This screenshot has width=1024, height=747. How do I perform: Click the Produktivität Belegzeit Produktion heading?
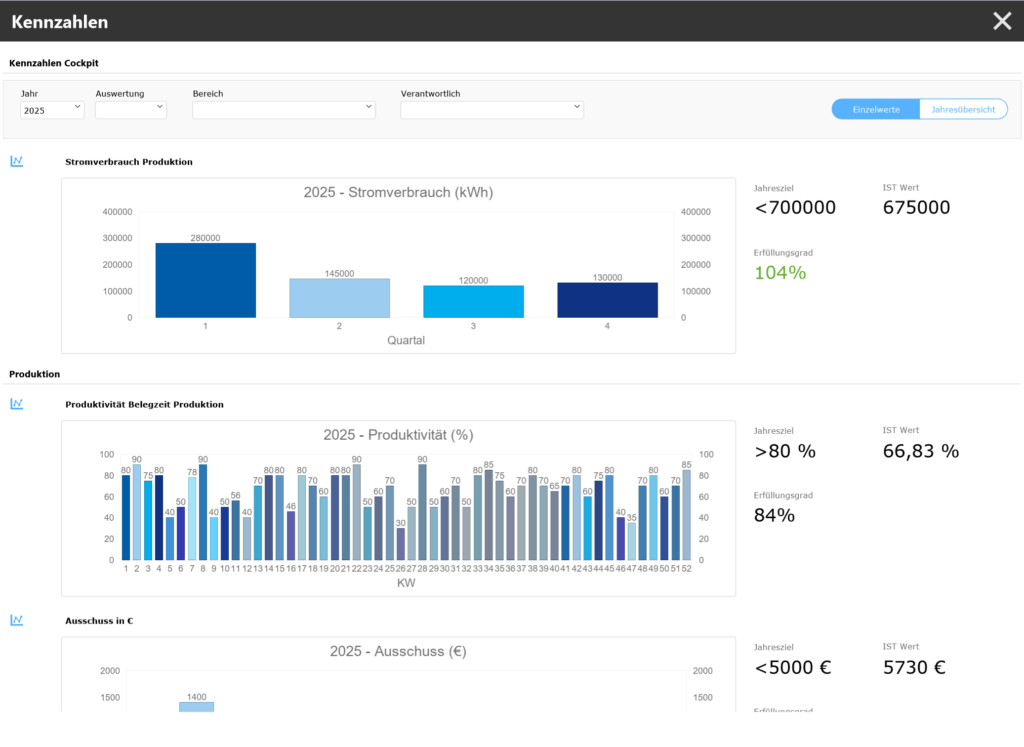(x=144, y=405)
